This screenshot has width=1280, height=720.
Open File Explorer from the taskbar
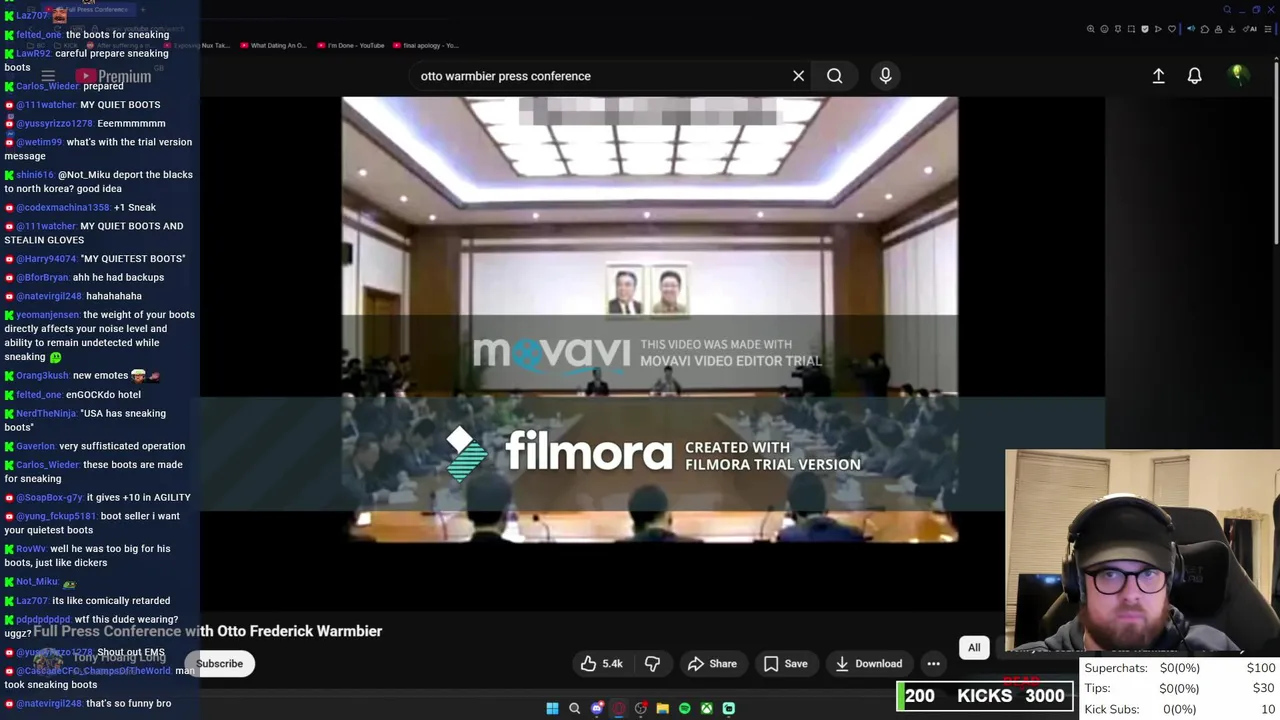662,708
